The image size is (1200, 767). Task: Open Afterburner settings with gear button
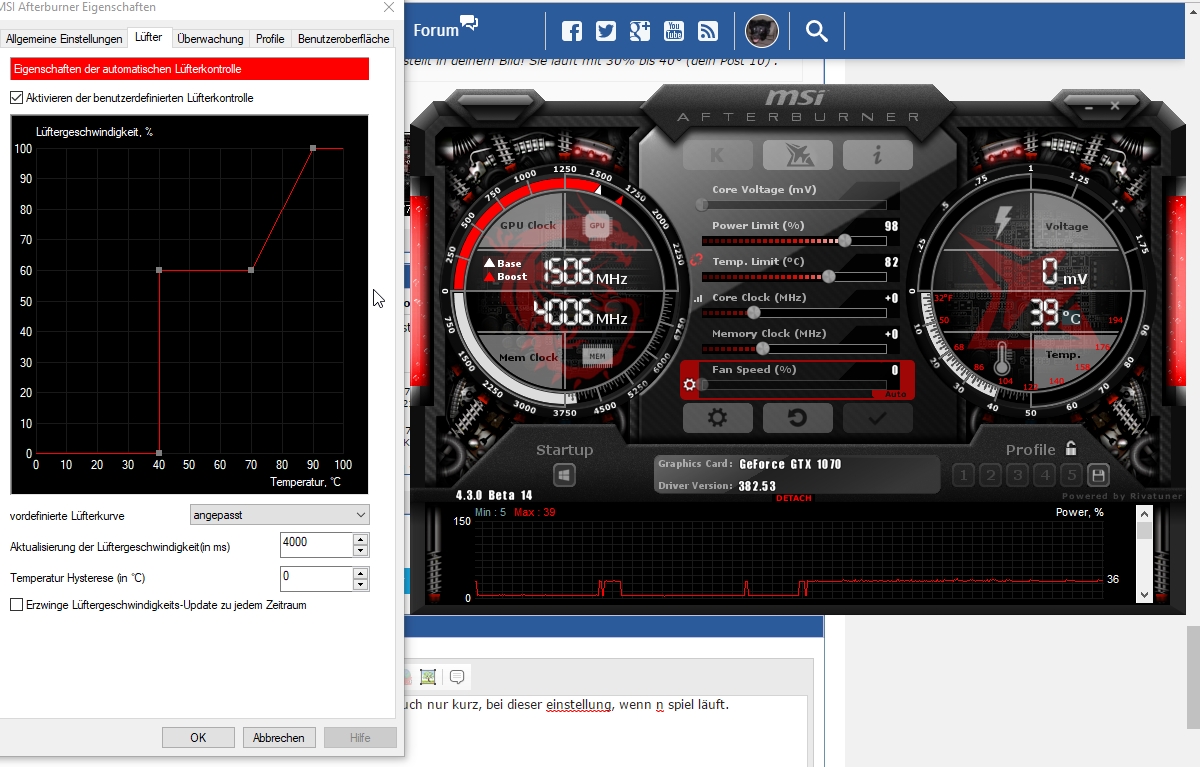click(x=717, y=417)
